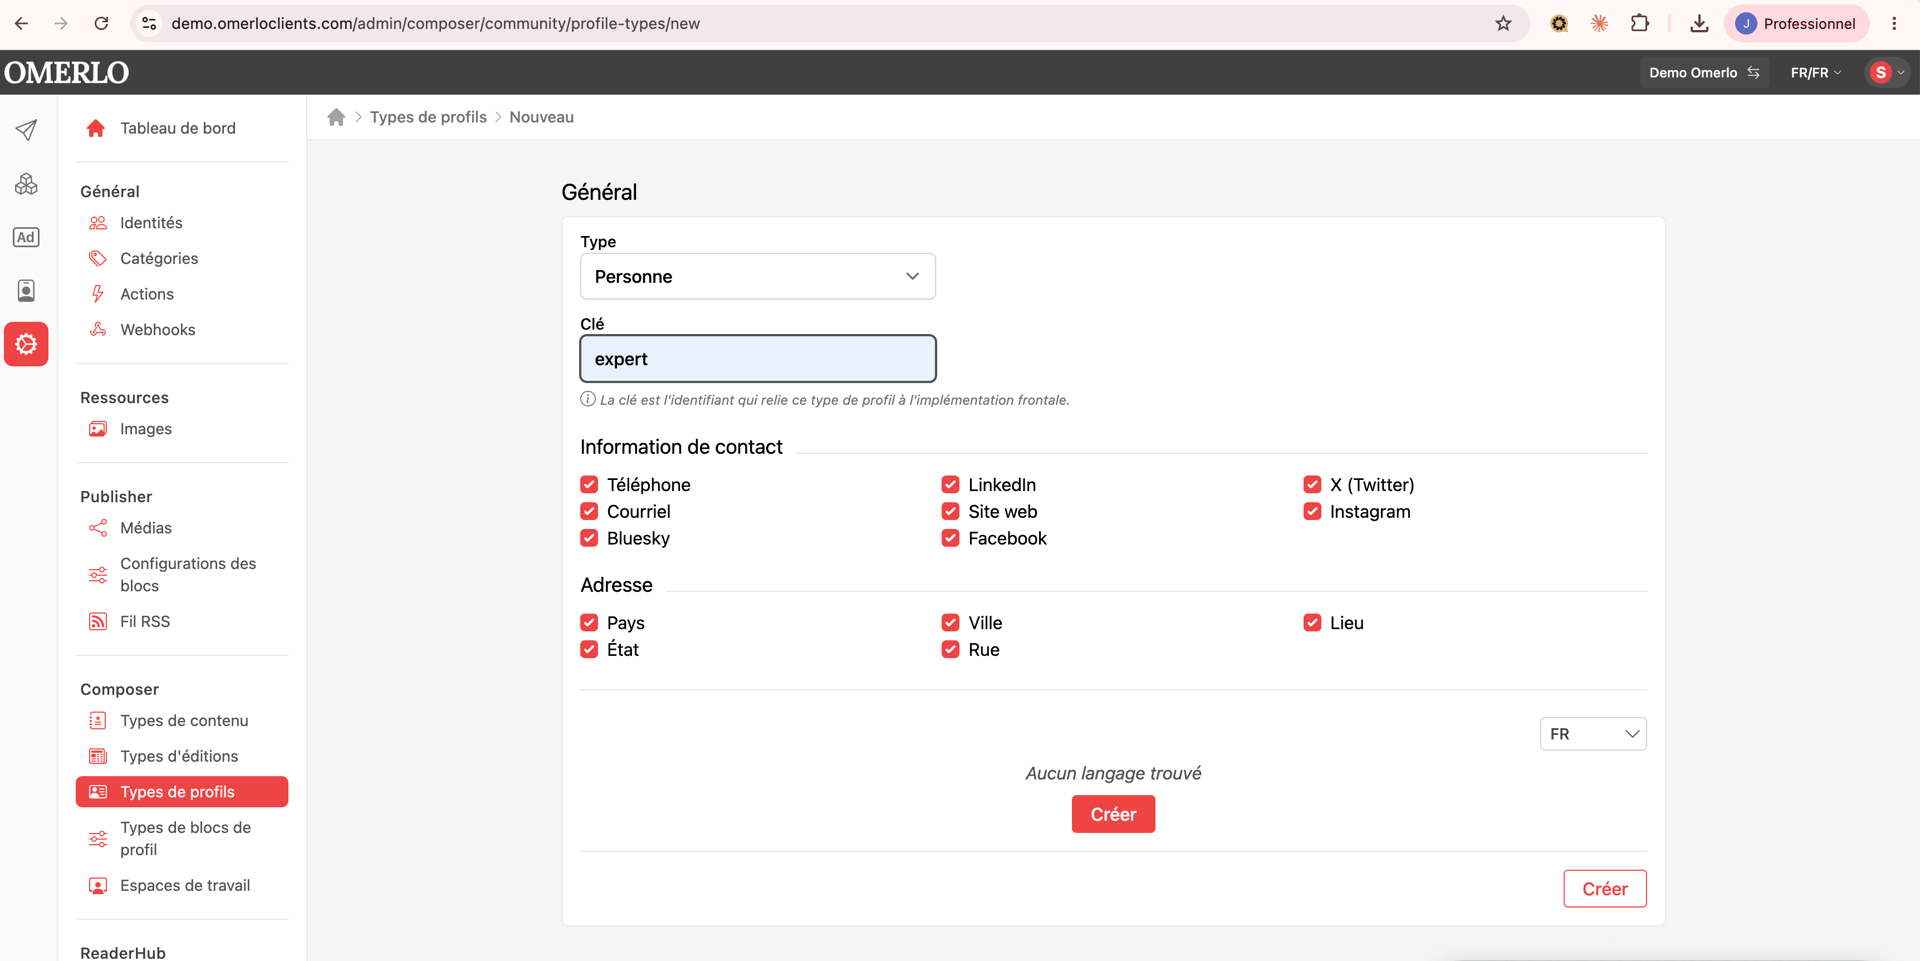Click the workspace switch arrows next to Demo Omerlo

(1753, 72)
